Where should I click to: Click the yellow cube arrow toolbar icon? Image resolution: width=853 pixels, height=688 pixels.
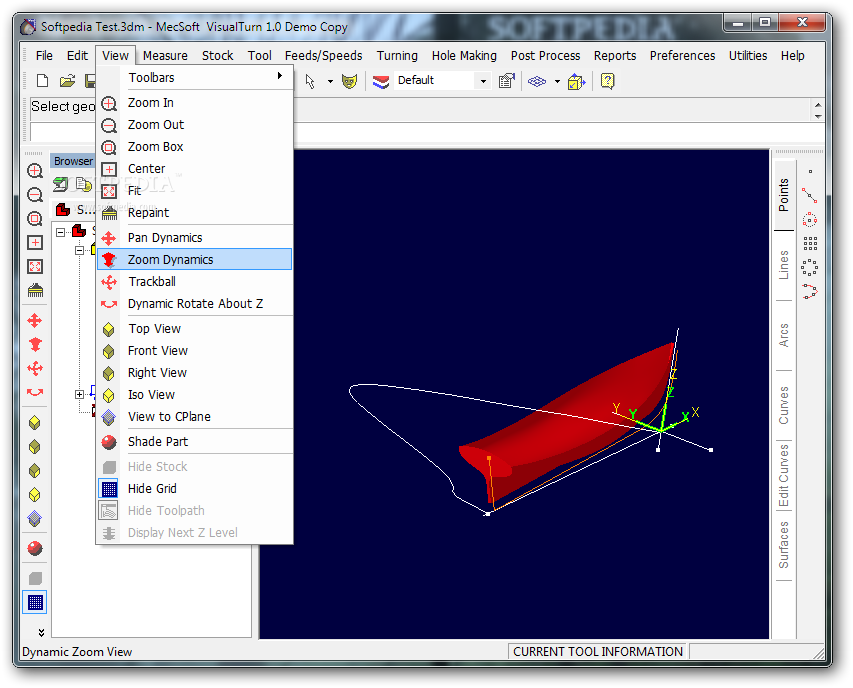pyautogui.click(x=576, y=82)
